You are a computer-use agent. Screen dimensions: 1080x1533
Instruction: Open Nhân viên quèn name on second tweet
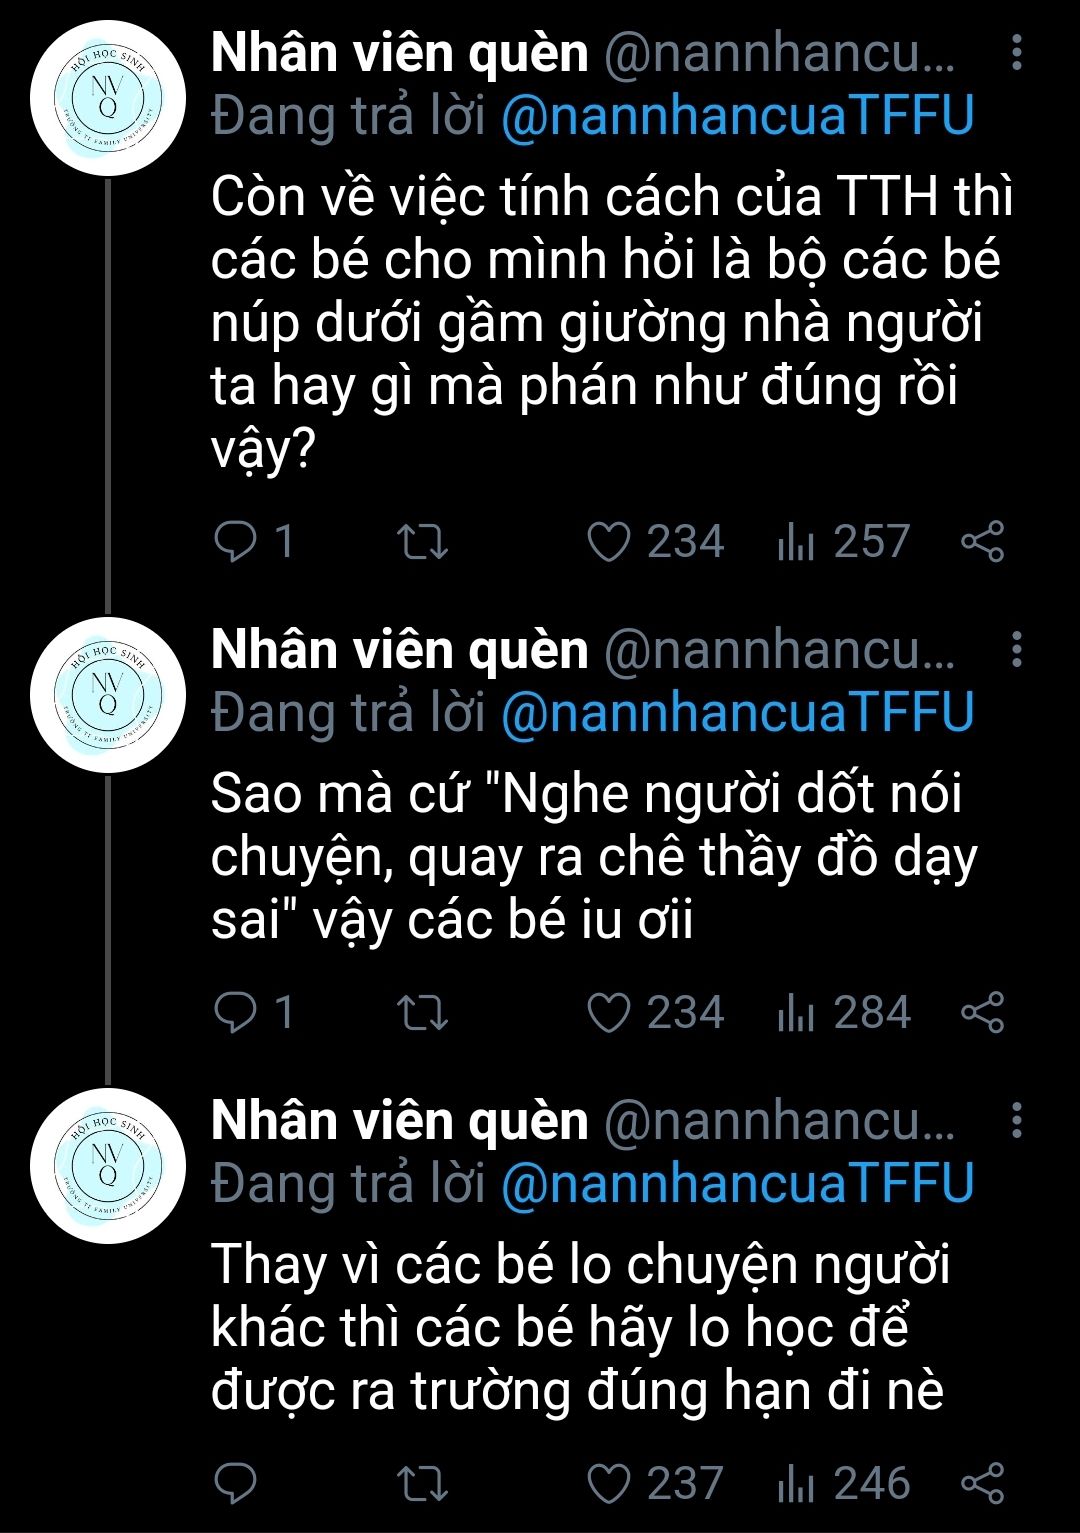tap(400, 650)
